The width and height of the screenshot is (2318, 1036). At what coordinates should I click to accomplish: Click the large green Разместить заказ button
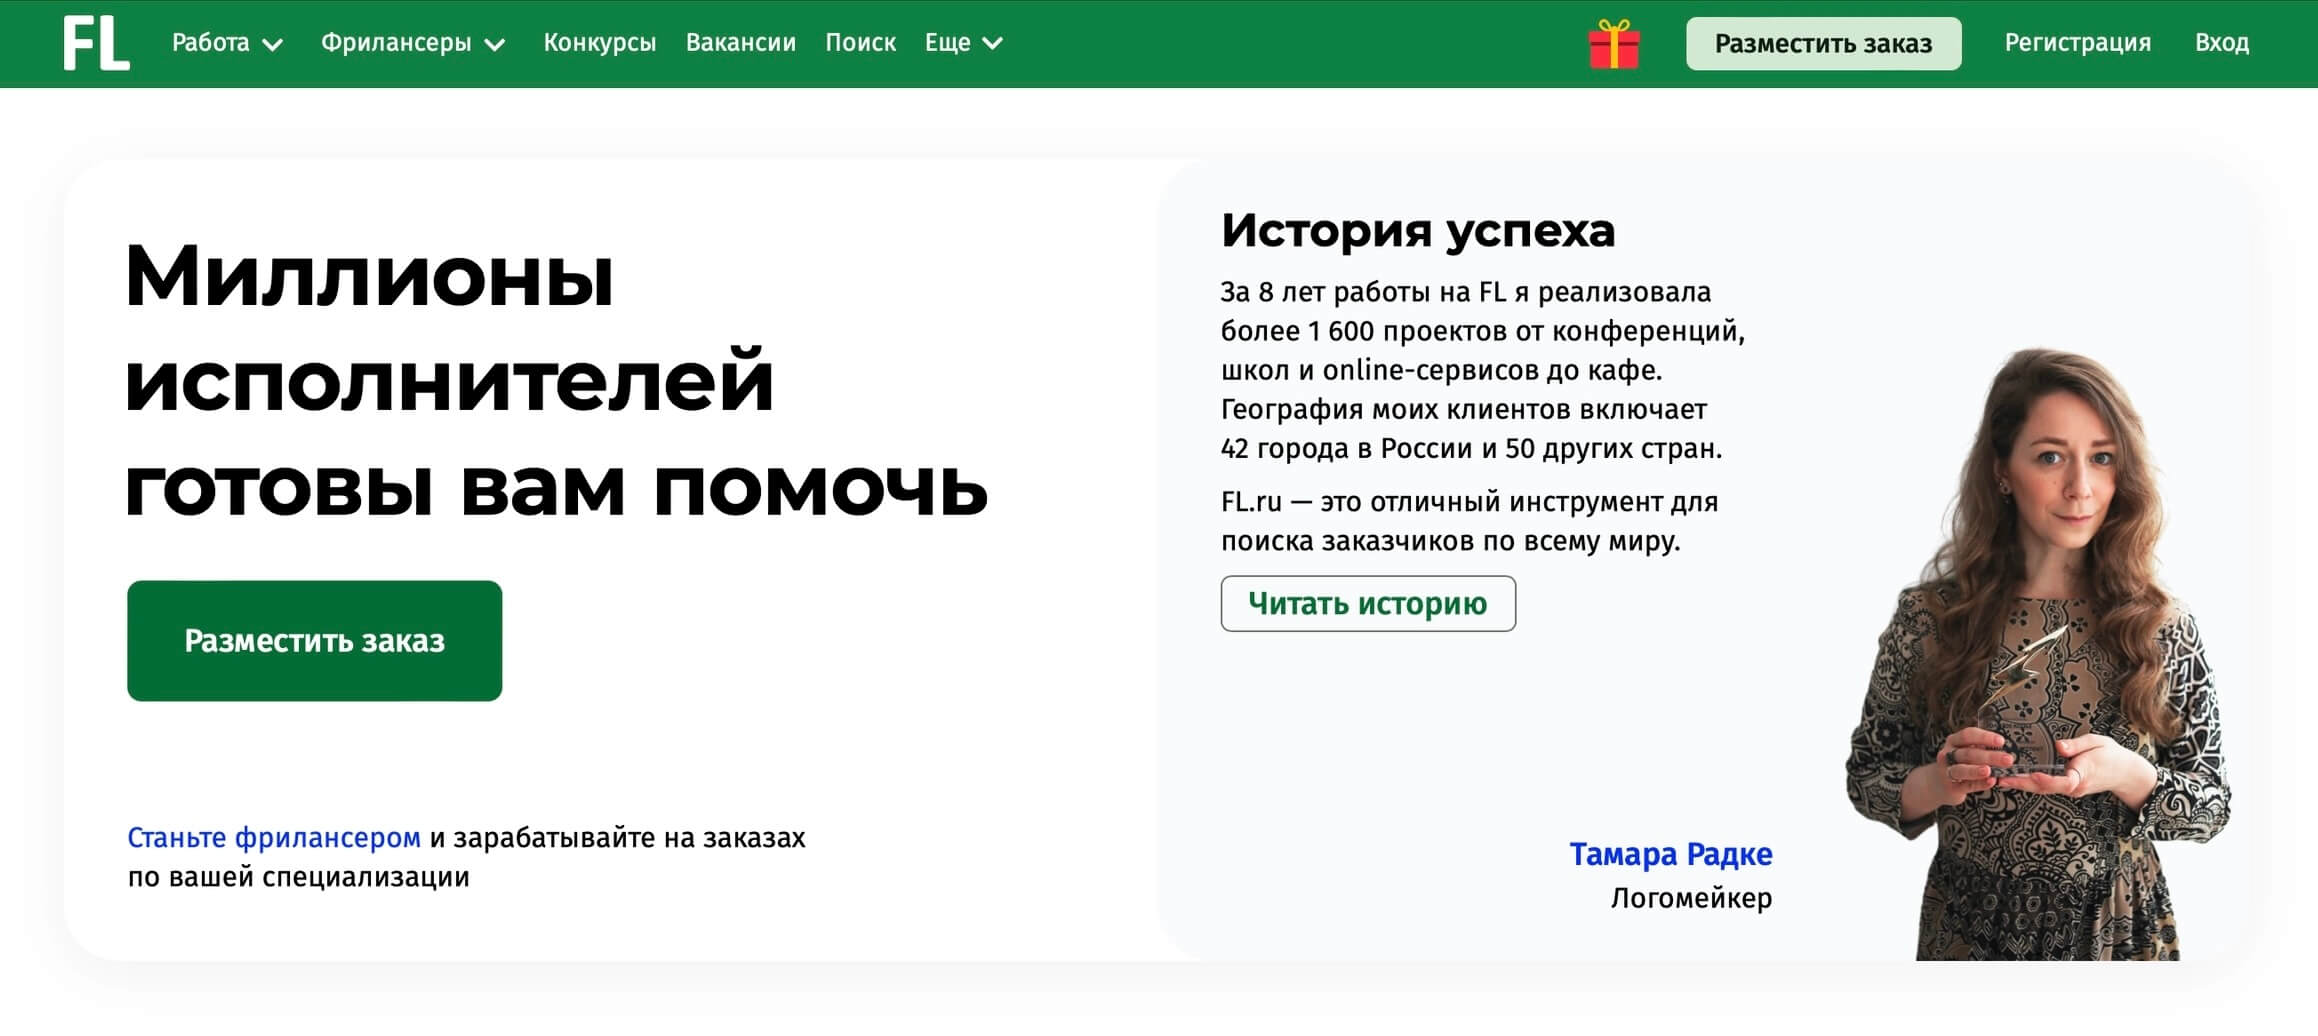(315, 641)
